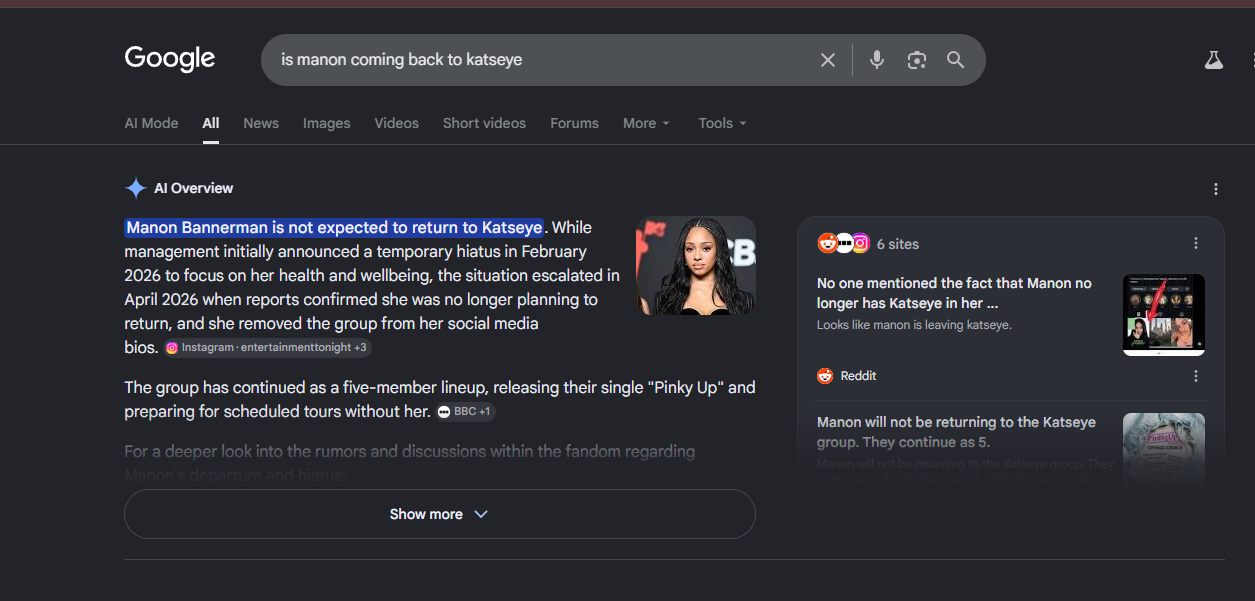Click the 'AI Overview' heading text

193,188
